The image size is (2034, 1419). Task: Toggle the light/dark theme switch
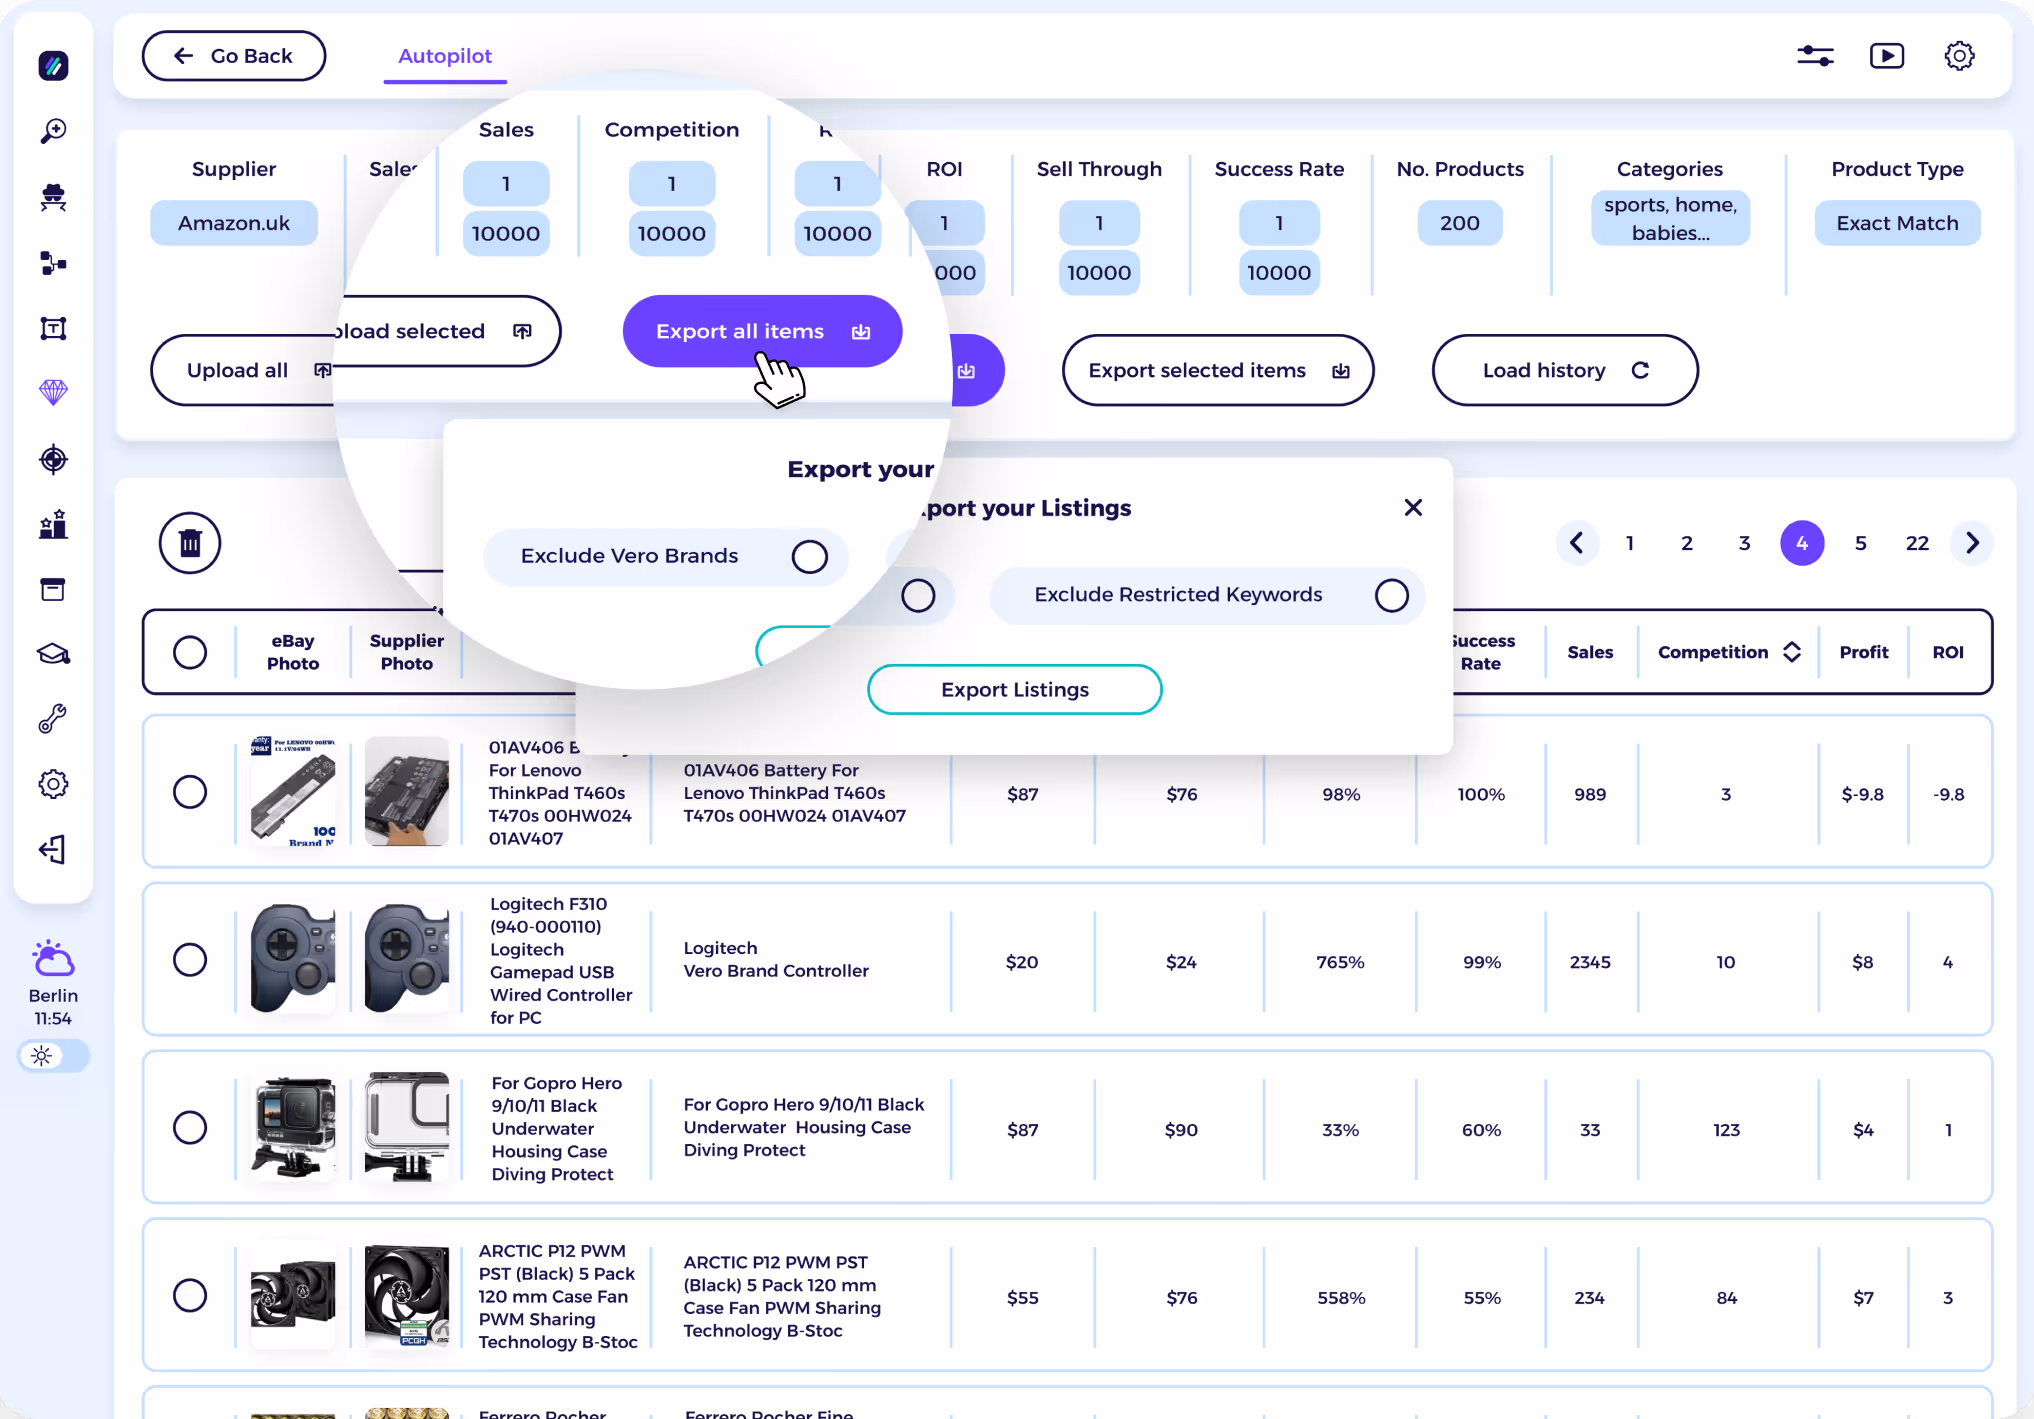click(x=53, y=1056)
